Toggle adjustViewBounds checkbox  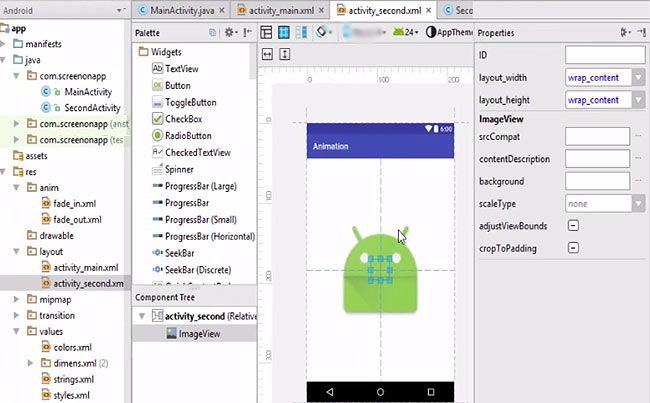point(573,226)
